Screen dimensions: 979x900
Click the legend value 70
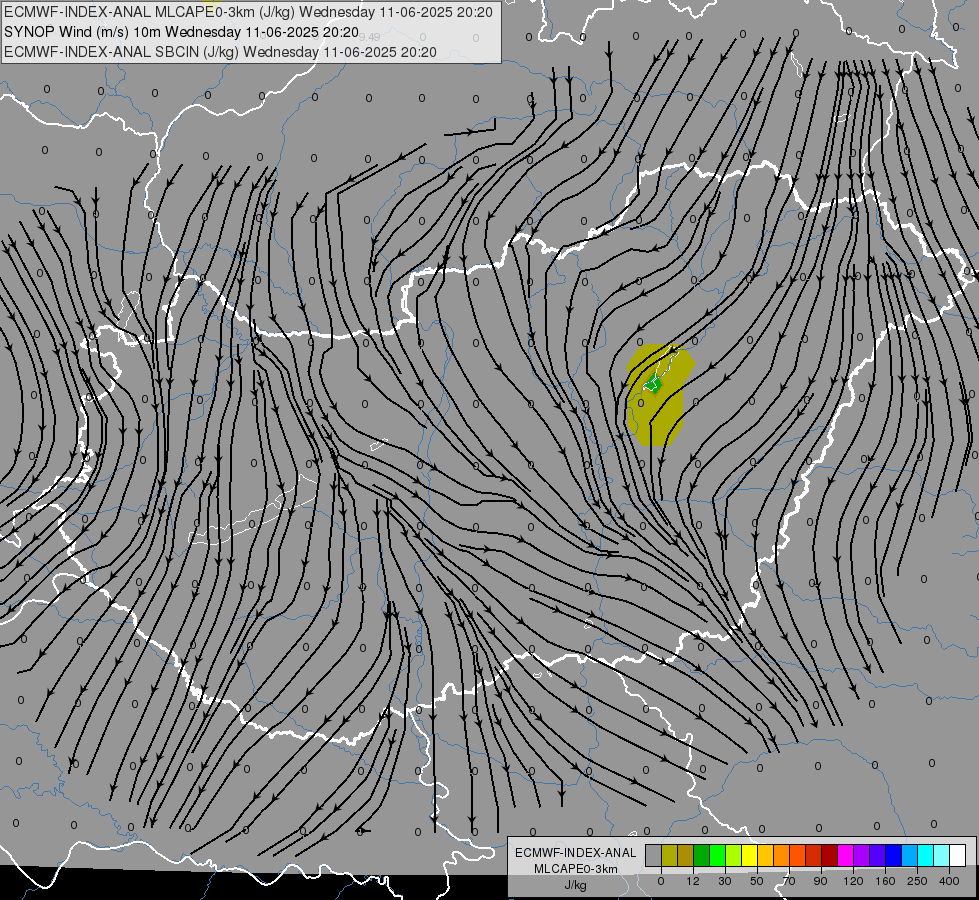(x=789, y=881)
